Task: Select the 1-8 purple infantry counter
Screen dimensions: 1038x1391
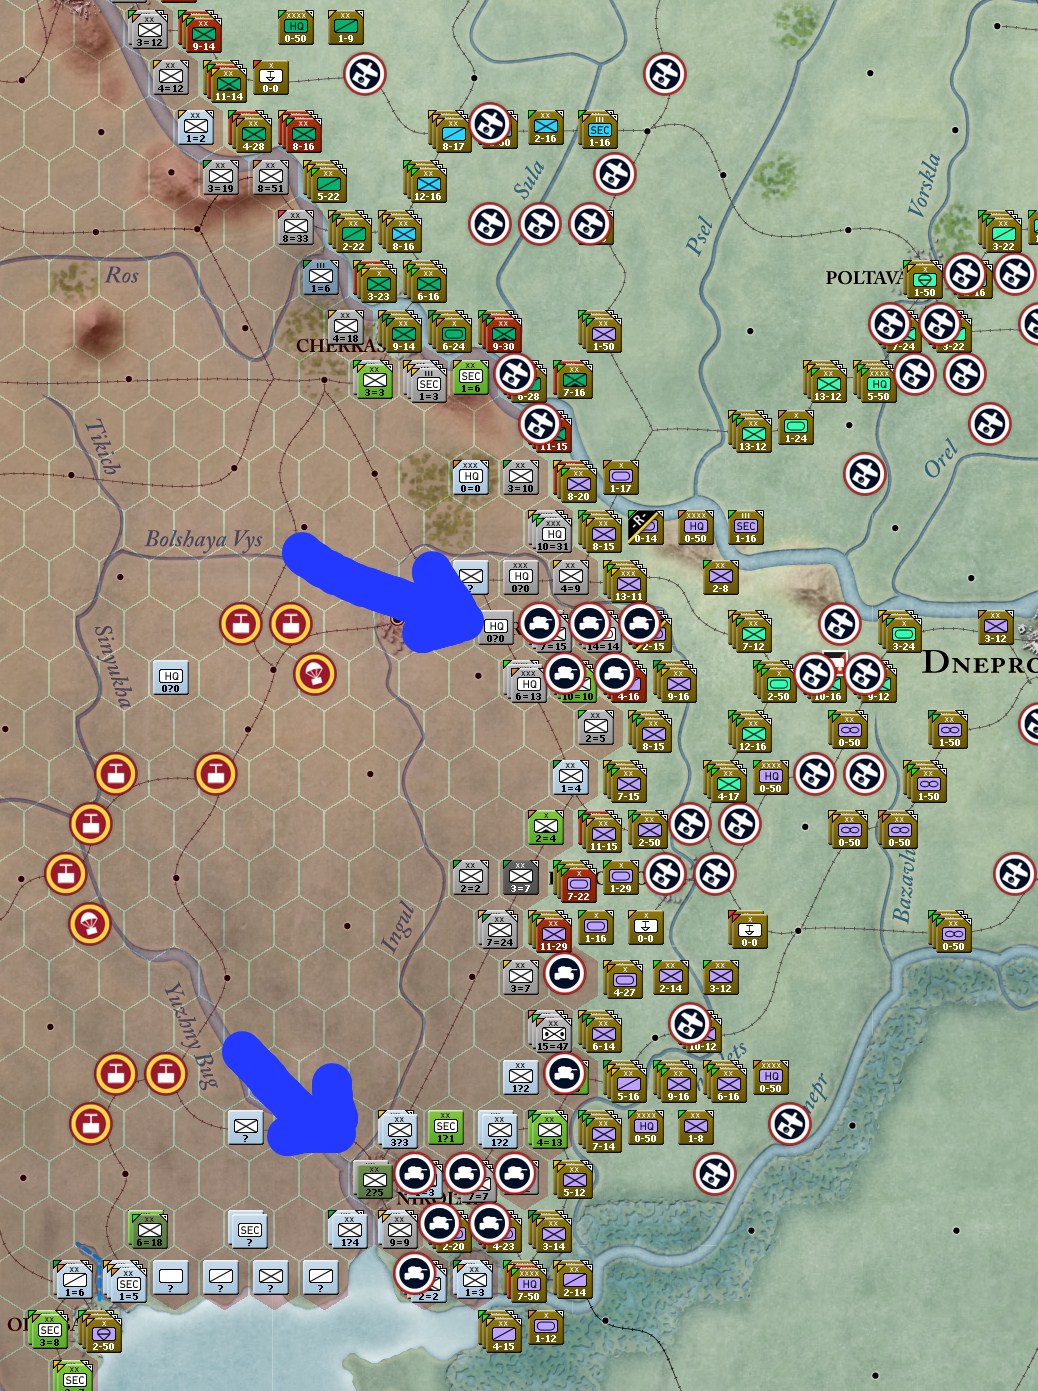Action: pos(695,1127)
